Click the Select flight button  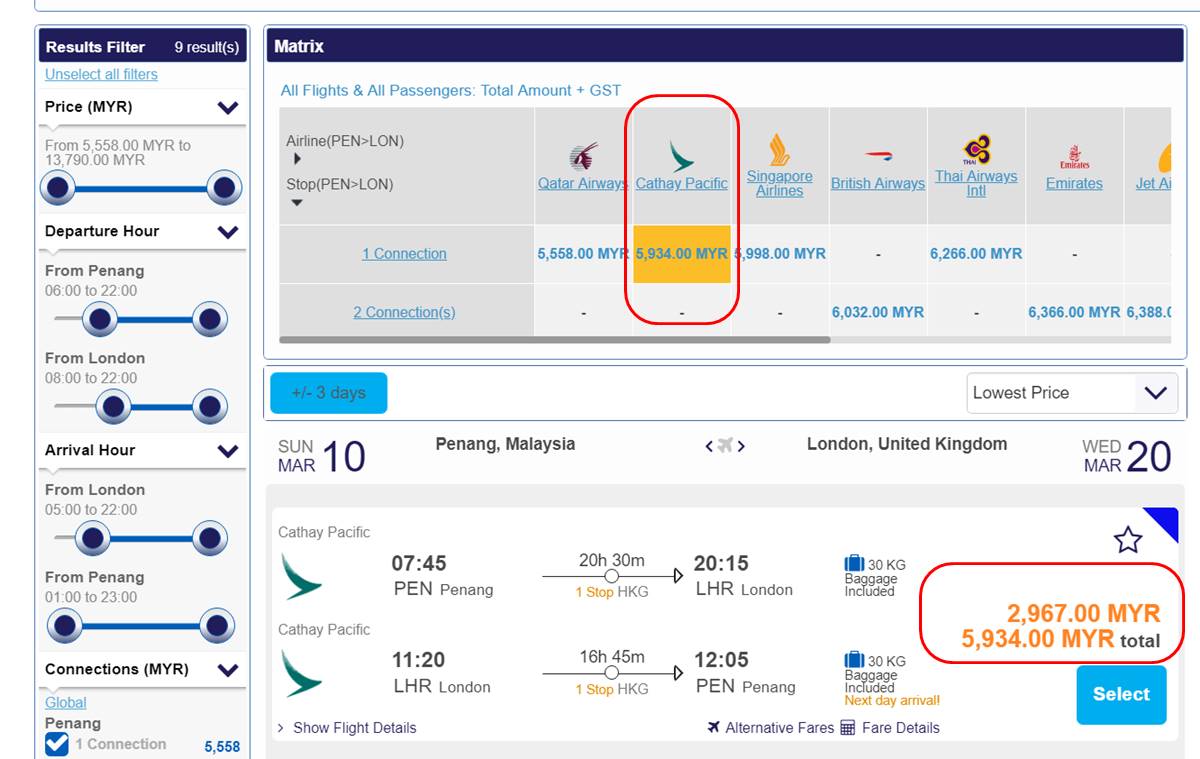coord(1121,694)
